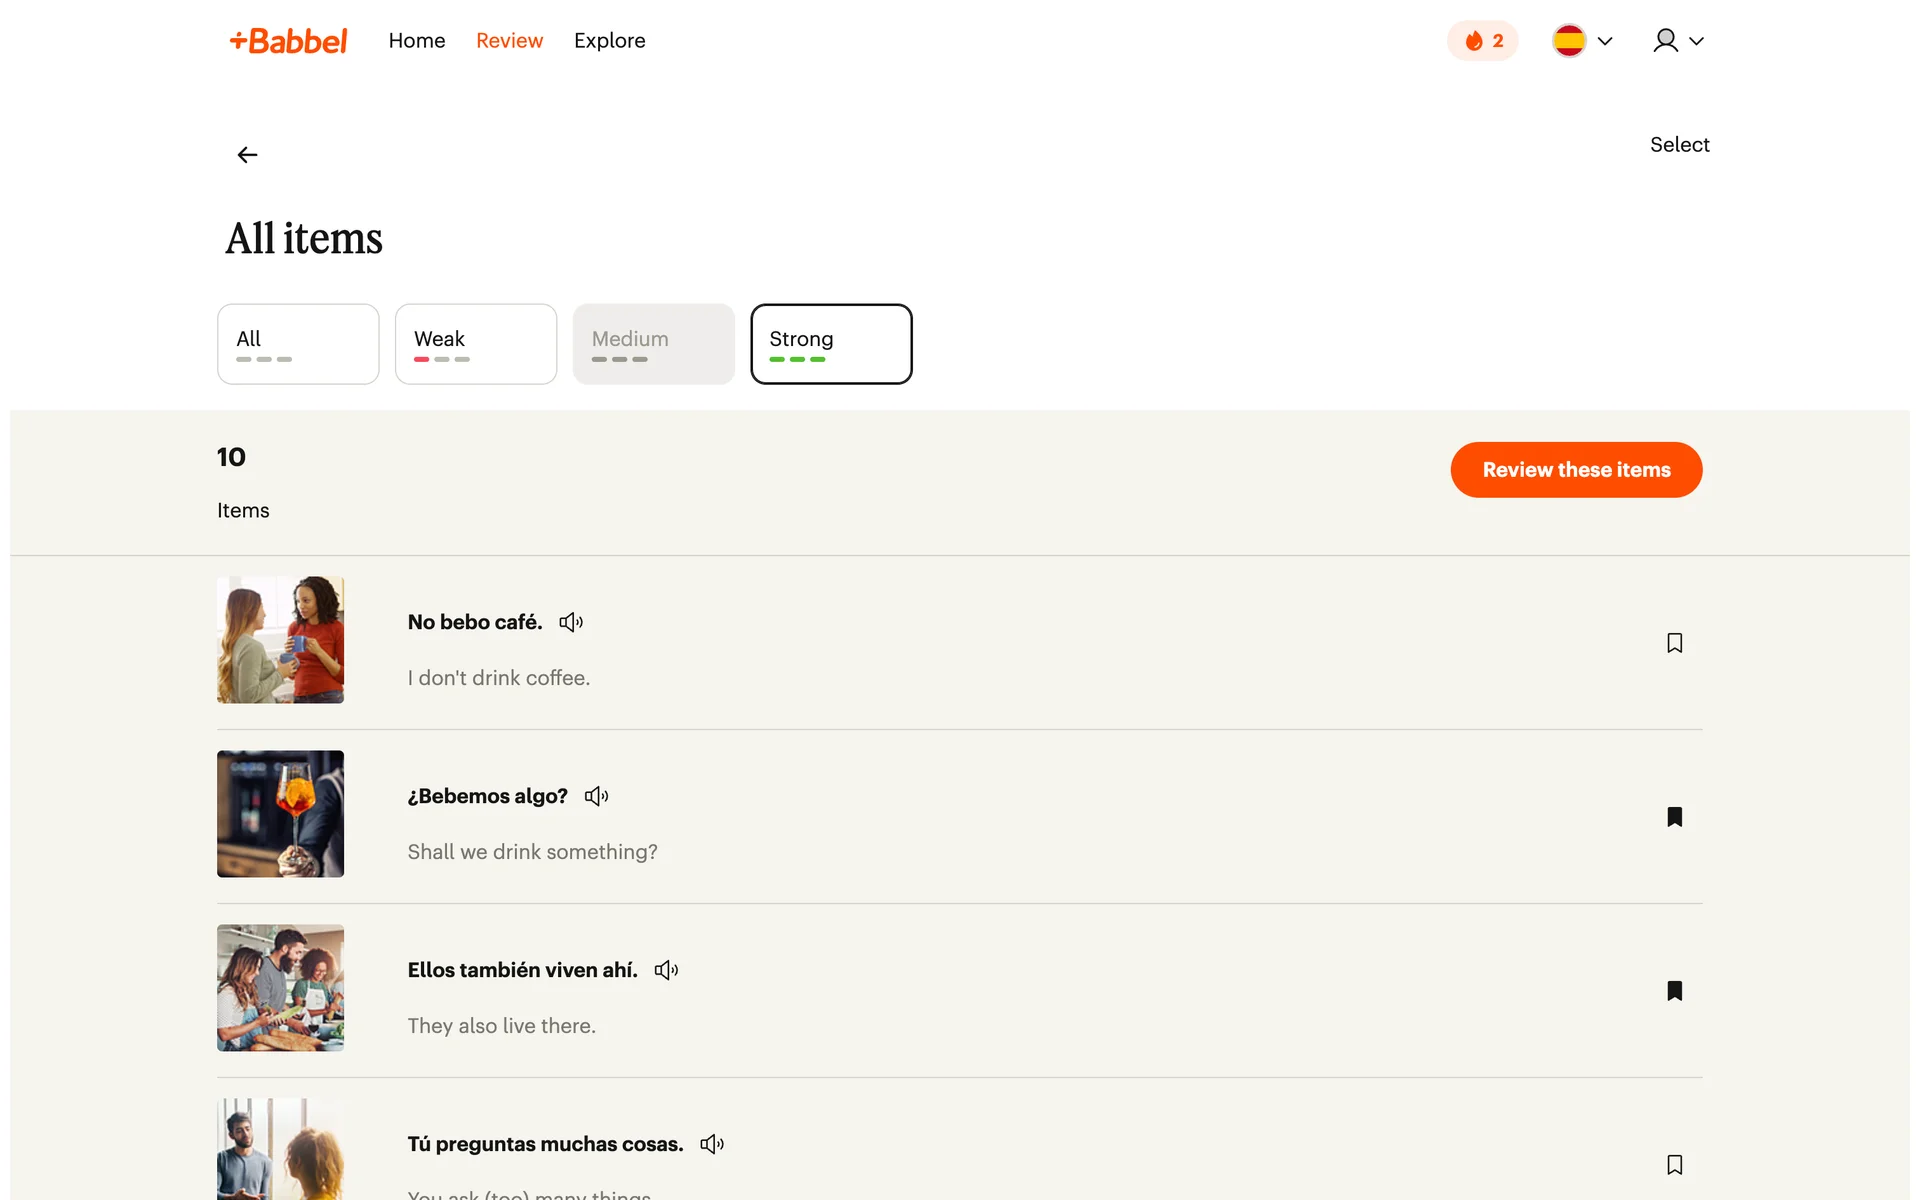1920x1200 pixels.
Task: Expand the Spanish flag language dropdown
Action: (1582, 41)
